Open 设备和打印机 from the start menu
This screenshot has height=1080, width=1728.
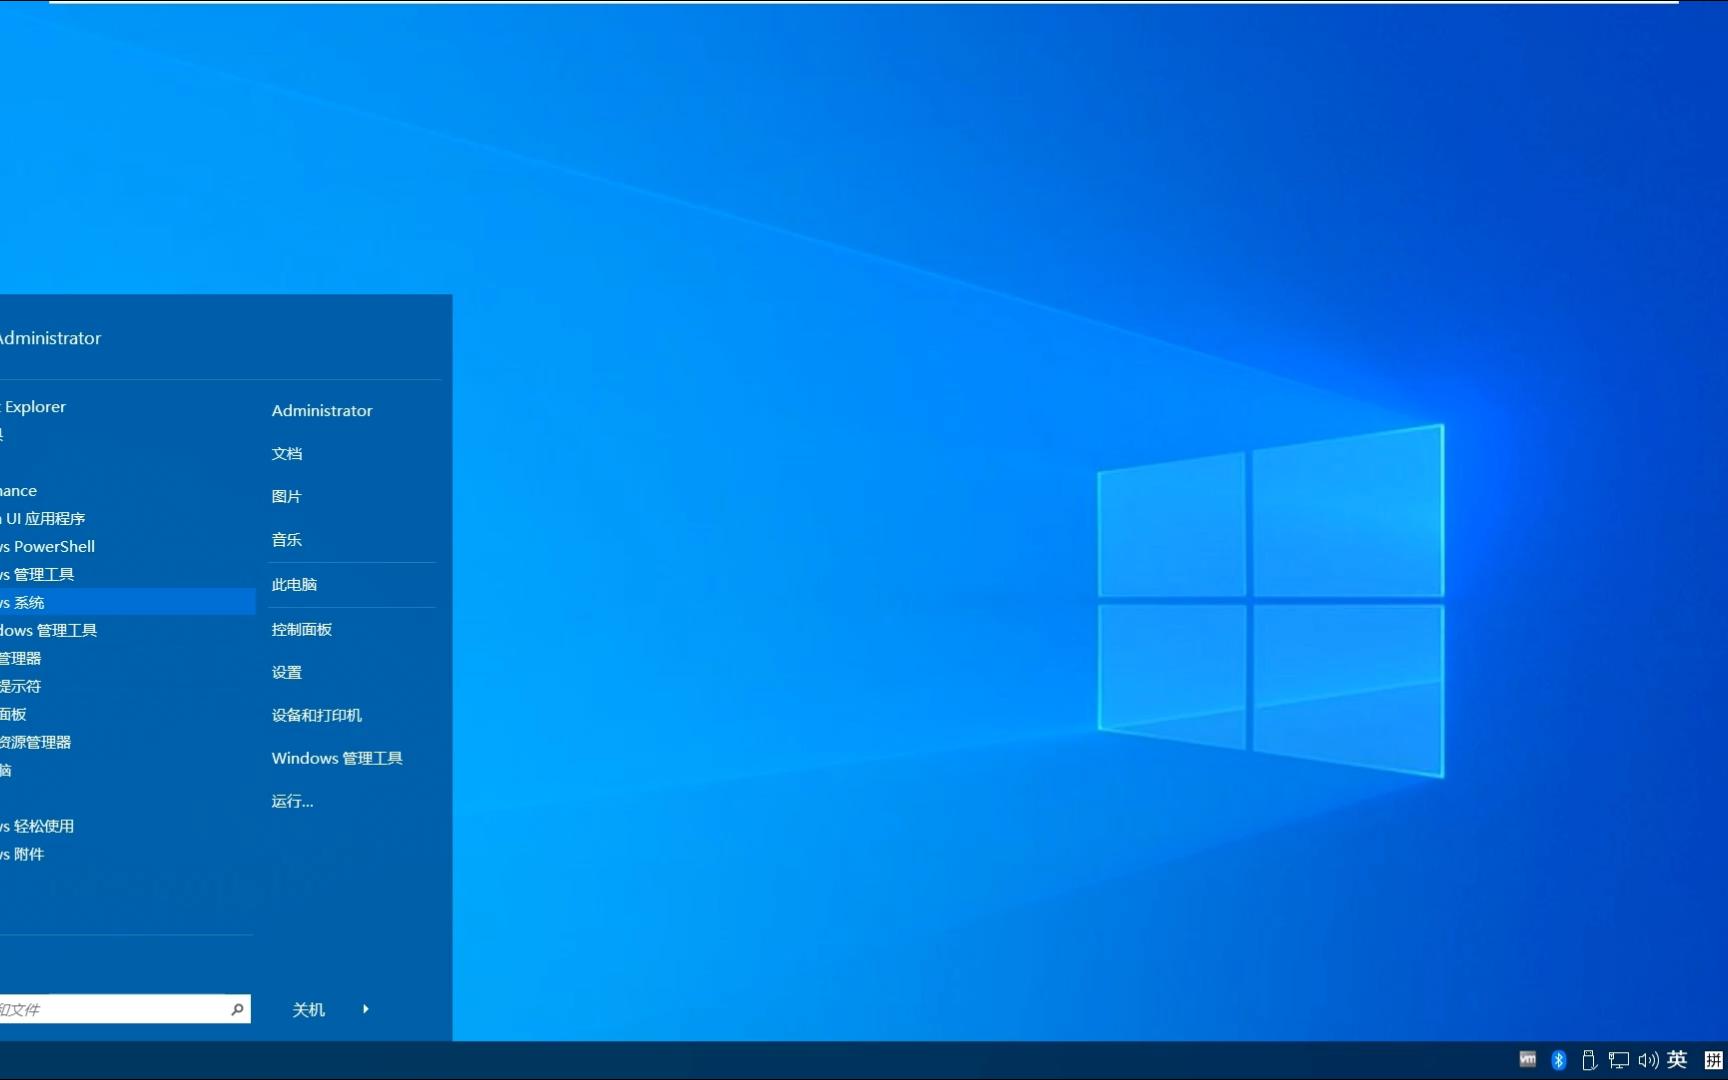[x=317, y=716]
